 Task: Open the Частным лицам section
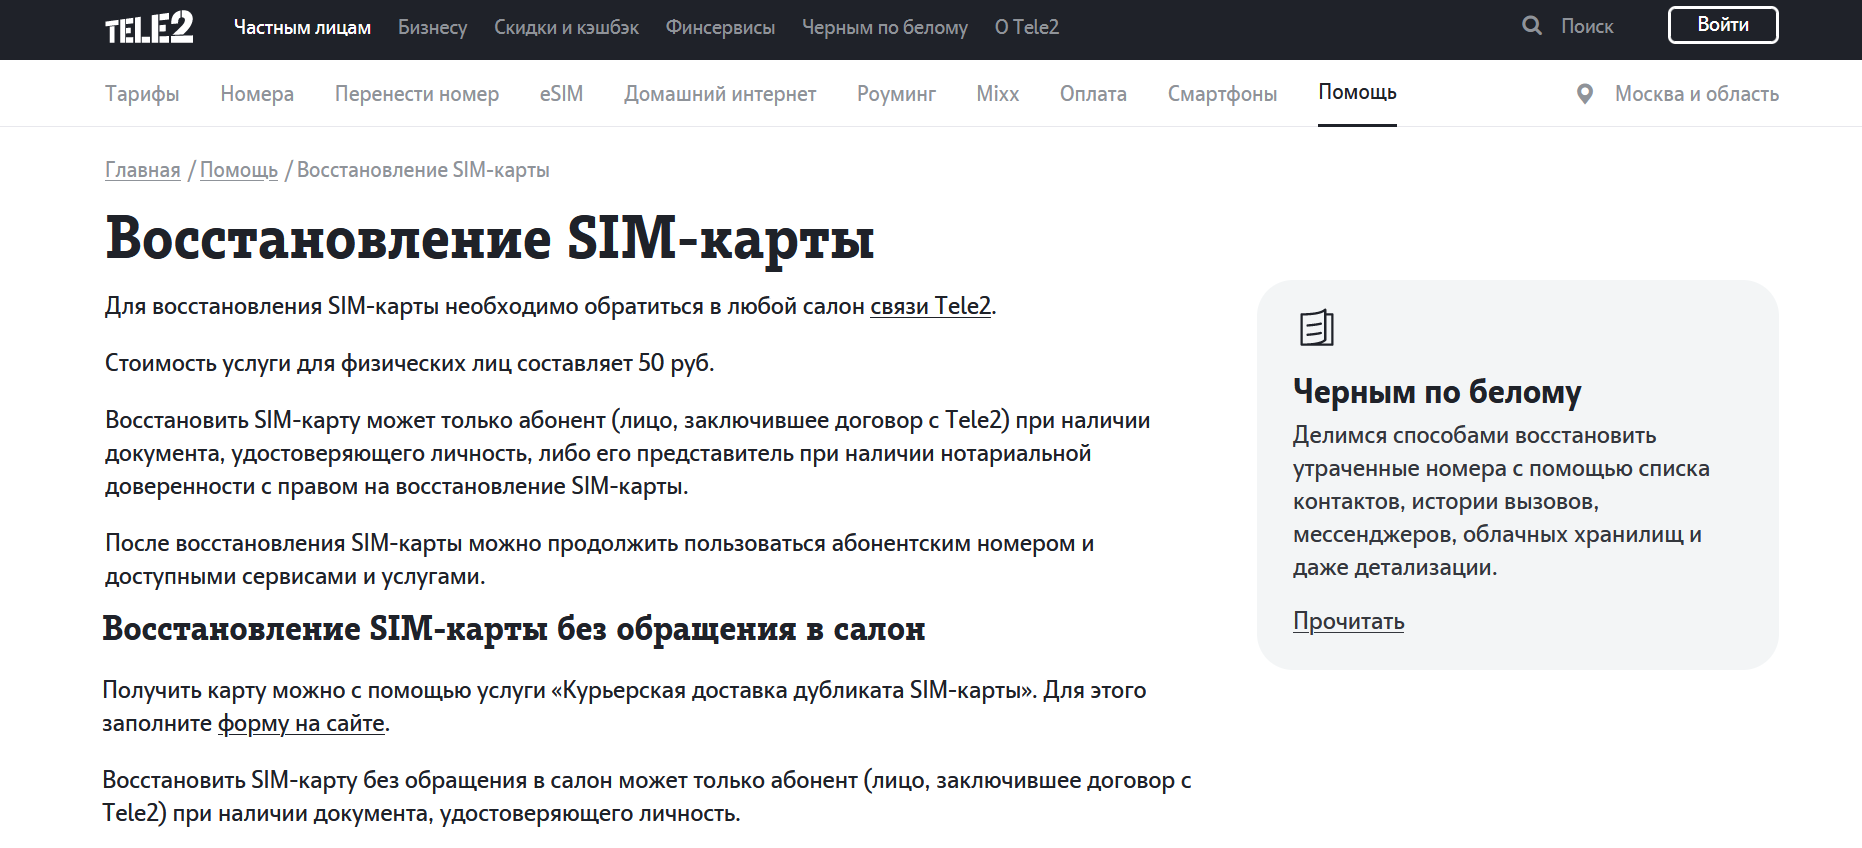pyautogui.click(x=302, y=27)
